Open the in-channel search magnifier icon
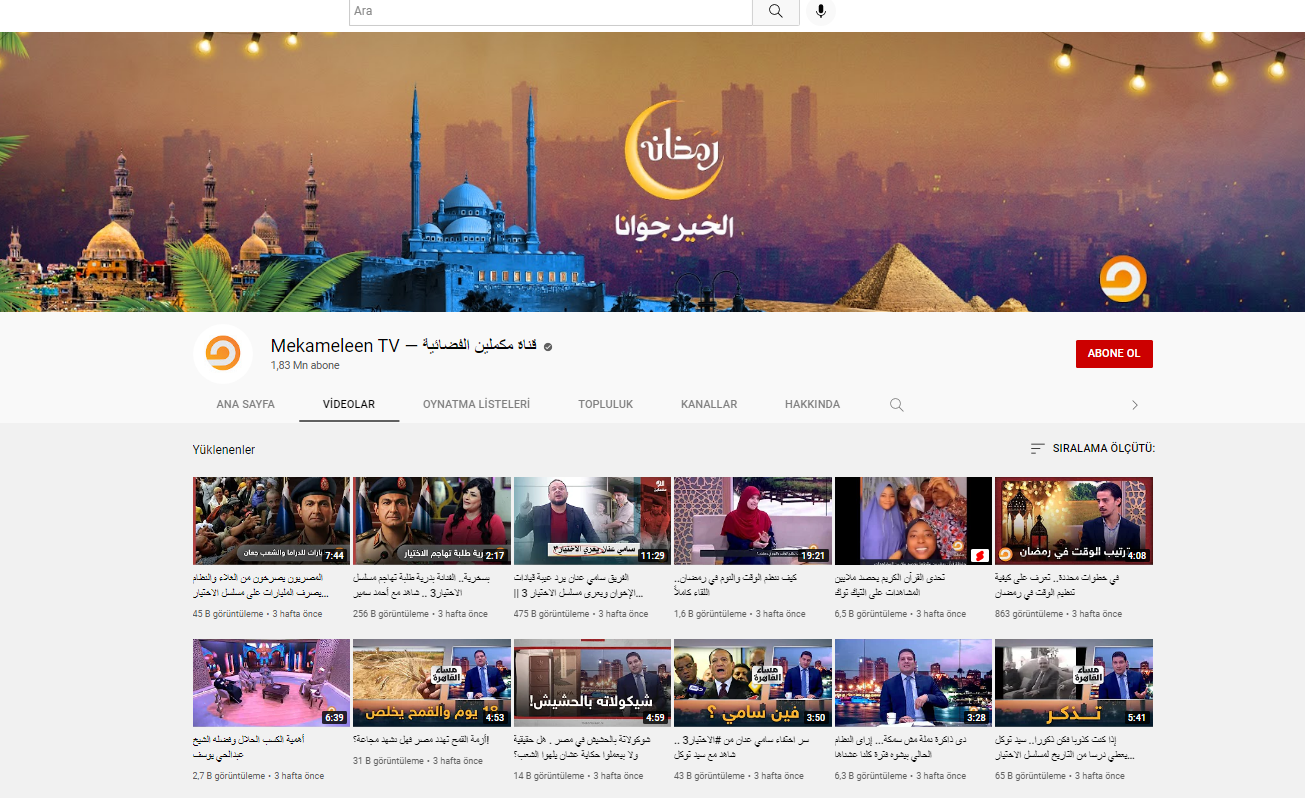The height and width of the screenshot is (798, 1305). click(x=897, y=405)
